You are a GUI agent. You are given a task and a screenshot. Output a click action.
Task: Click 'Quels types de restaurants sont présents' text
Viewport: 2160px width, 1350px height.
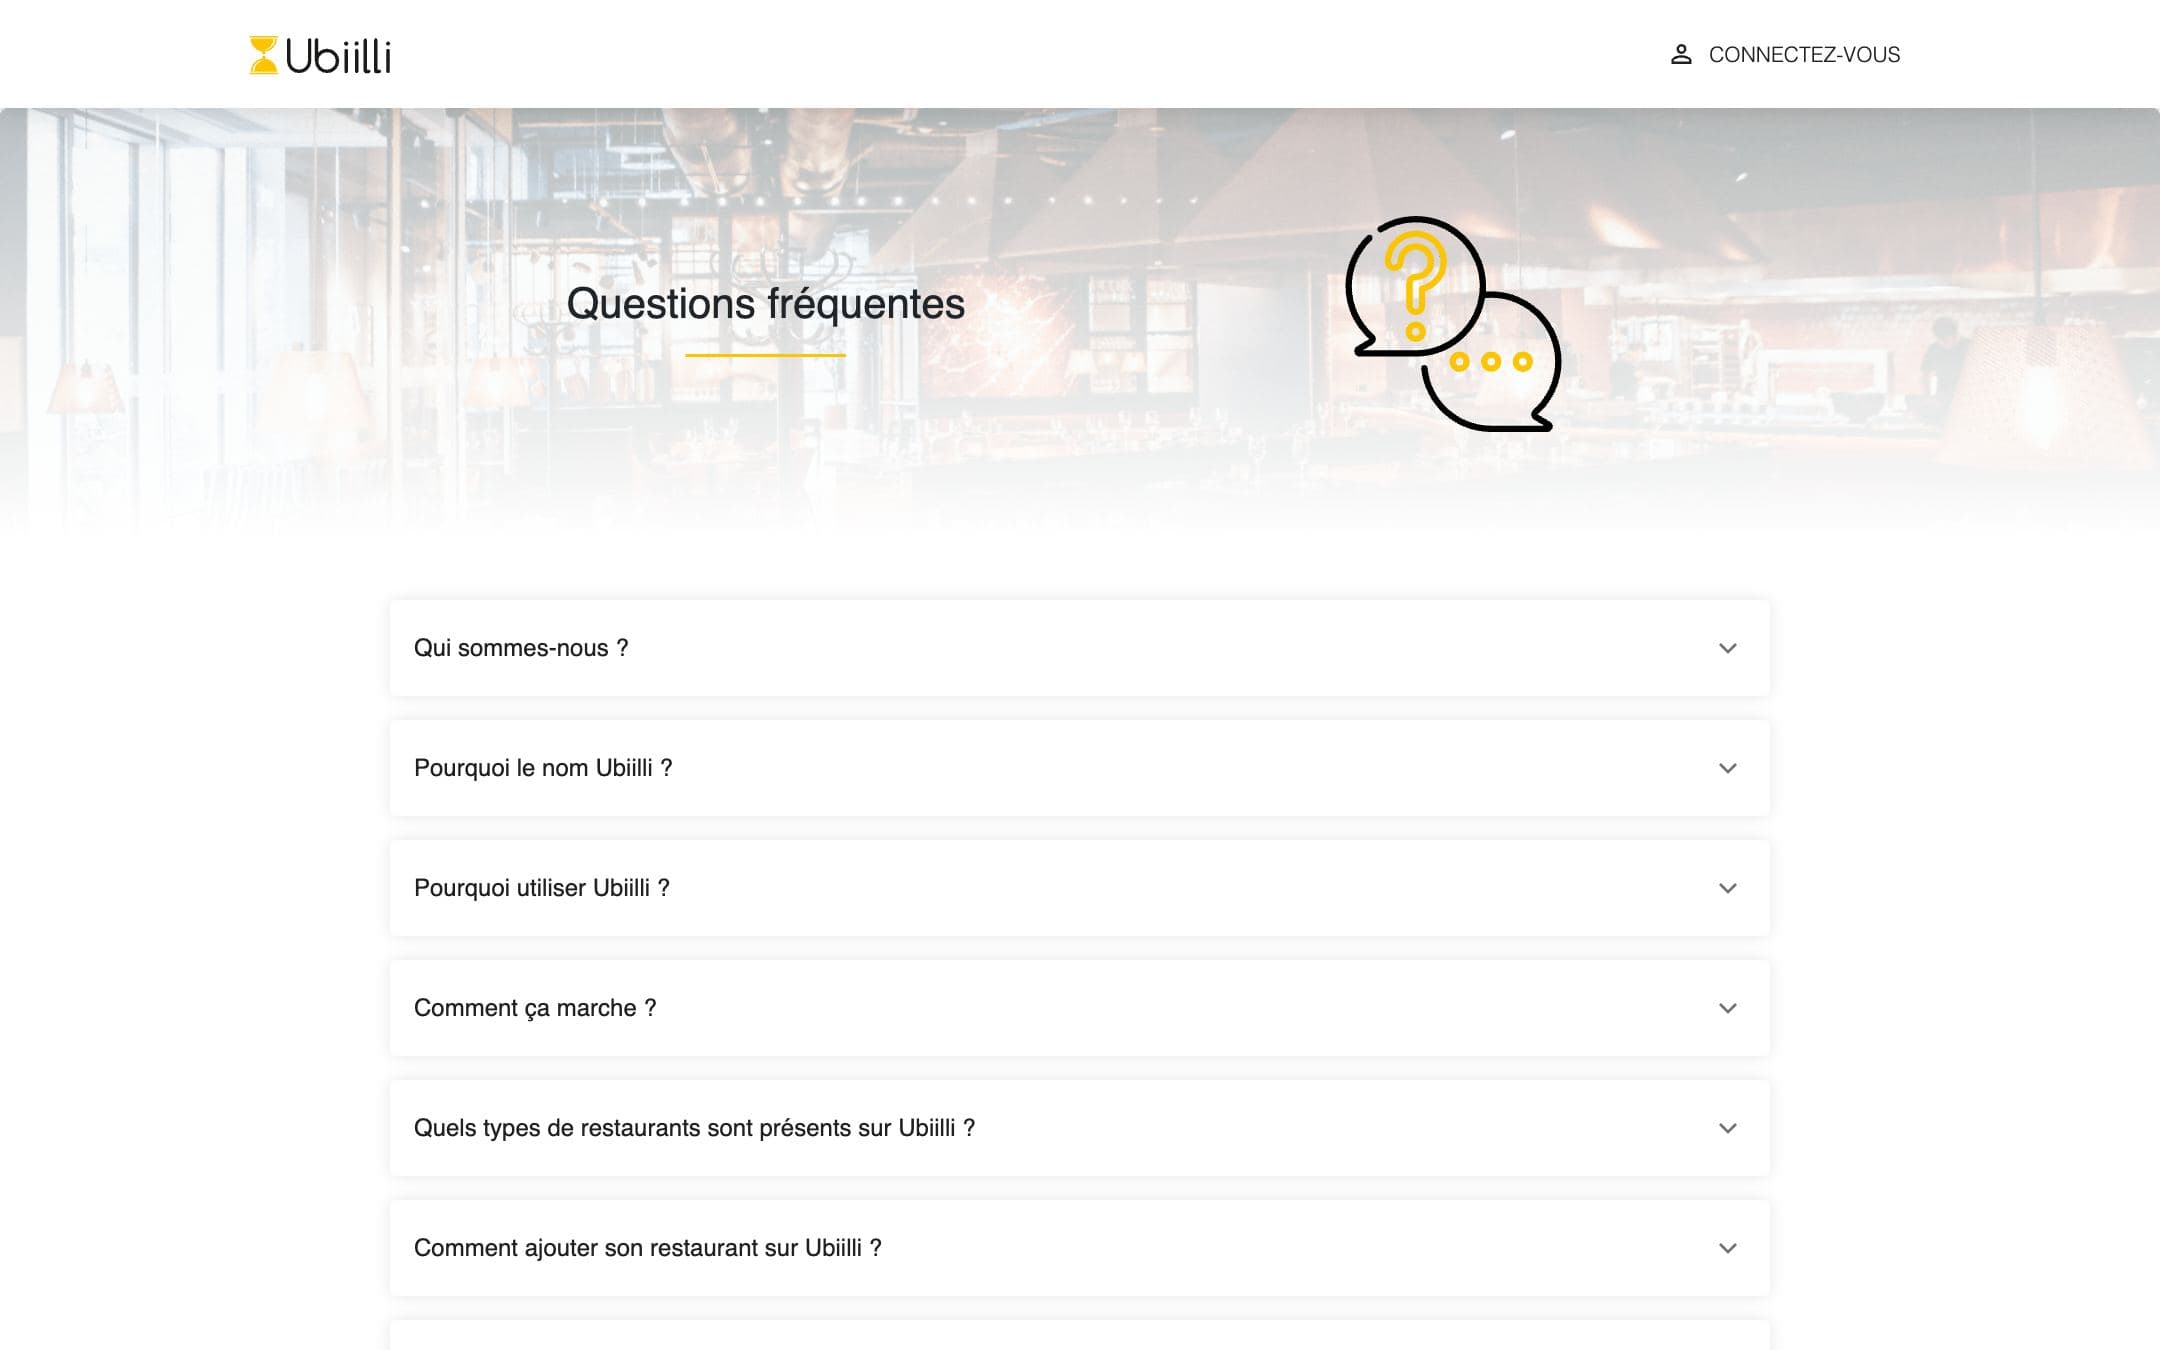(x=694, y=1128)
